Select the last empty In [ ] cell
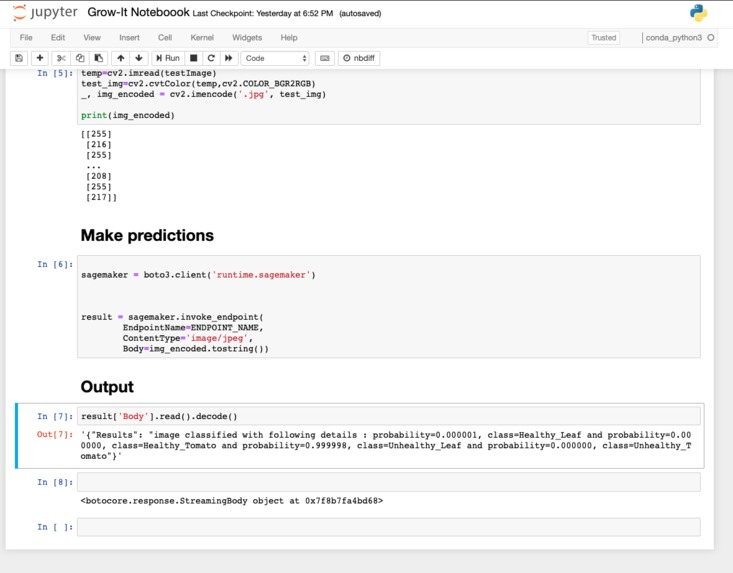Screen dimensions: 733x573 click(388, 527)
